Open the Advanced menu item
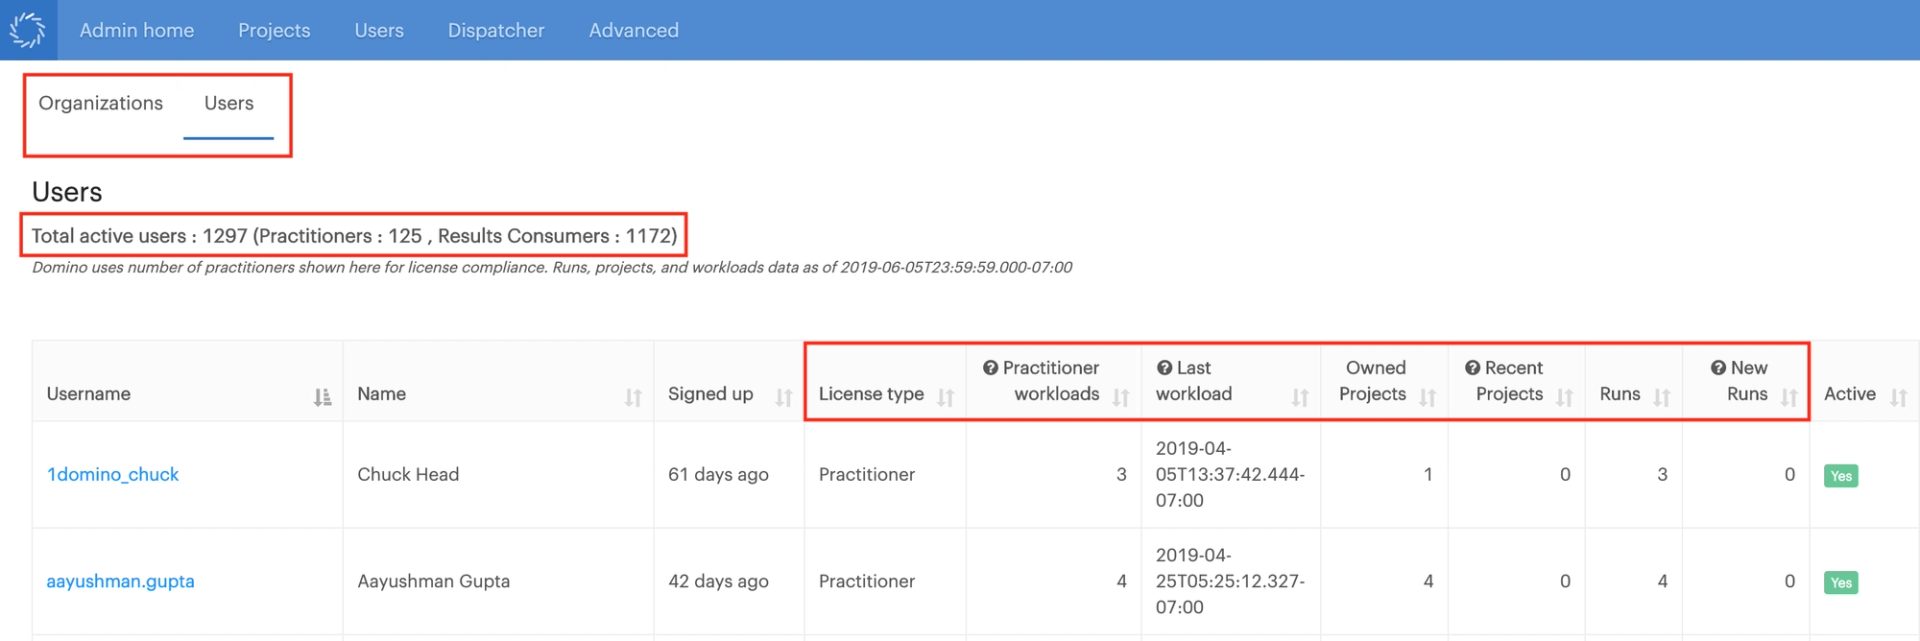This screenshot has height=641, width=1920. click(x=633, y=30)
